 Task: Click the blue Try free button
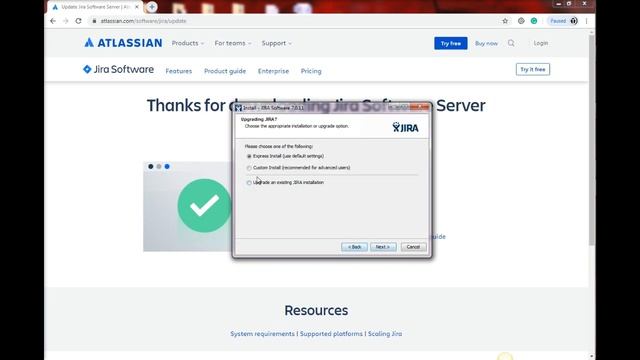click(451, 43)
